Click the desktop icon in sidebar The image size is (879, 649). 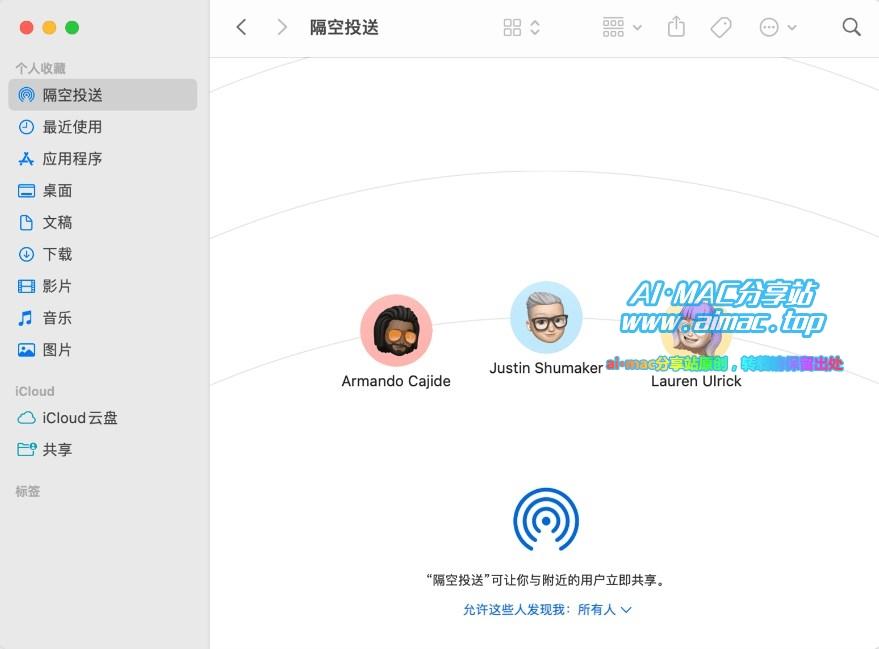point(26,191)
